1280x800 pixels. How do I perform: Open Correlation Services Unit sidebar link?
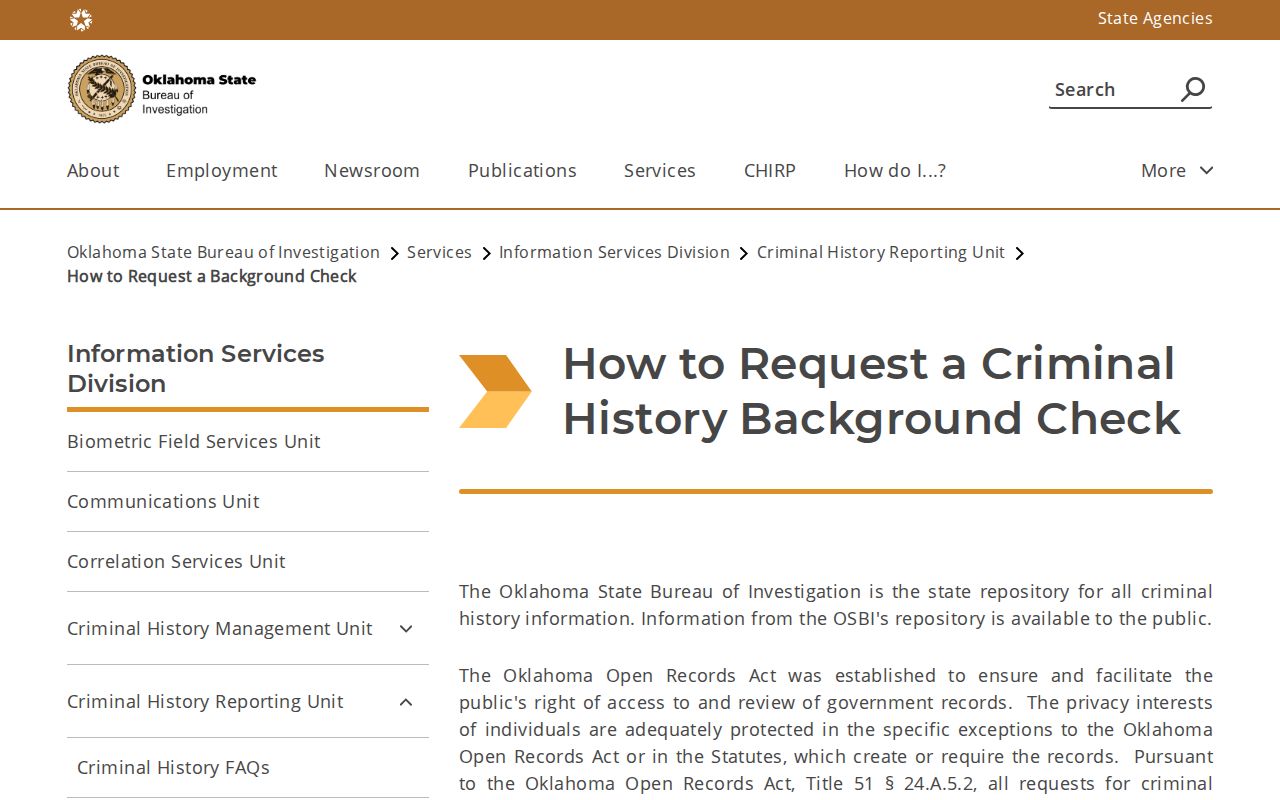176,561
